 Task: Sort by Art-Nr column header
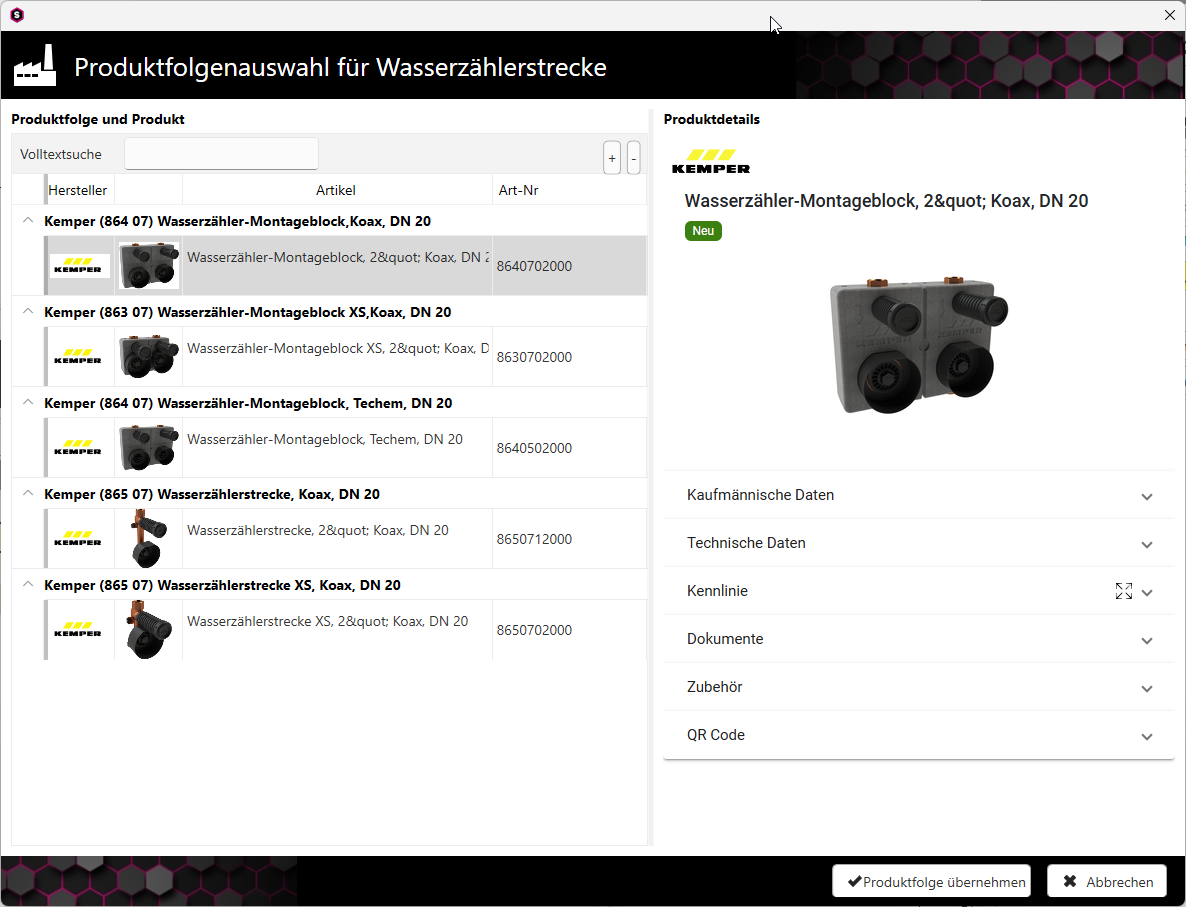519,190
